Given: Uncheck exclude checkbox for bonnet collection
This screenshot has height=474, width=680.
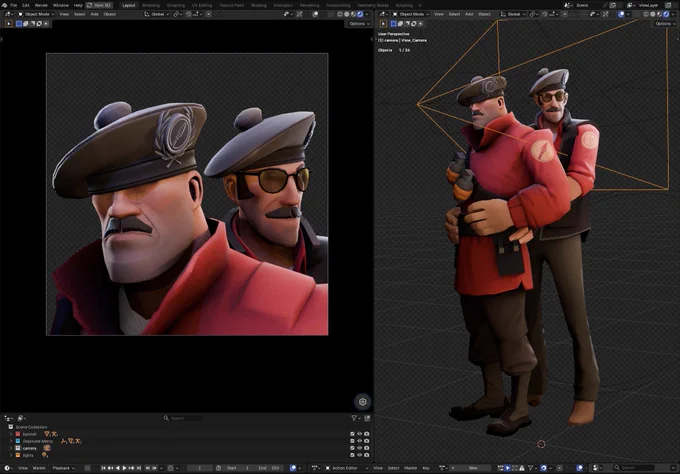Looking at the screenshot, I should tap(352, 434).
